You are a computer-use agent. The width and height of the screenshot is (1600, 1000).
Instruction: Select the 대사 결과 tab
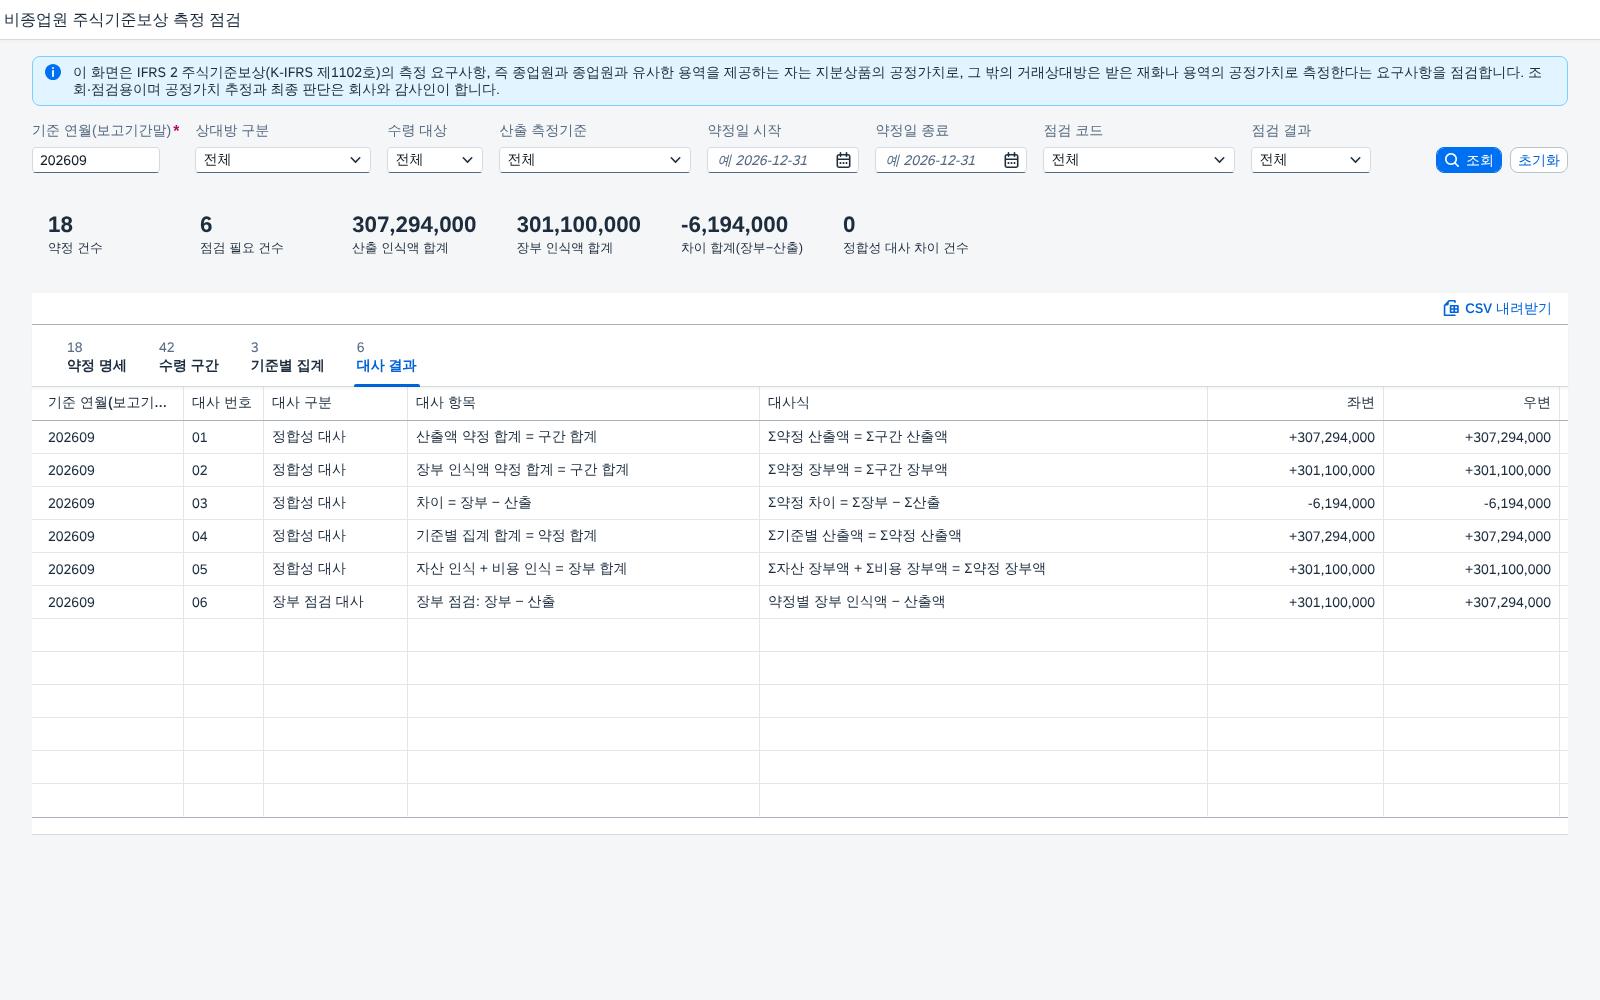click(386, 357)
